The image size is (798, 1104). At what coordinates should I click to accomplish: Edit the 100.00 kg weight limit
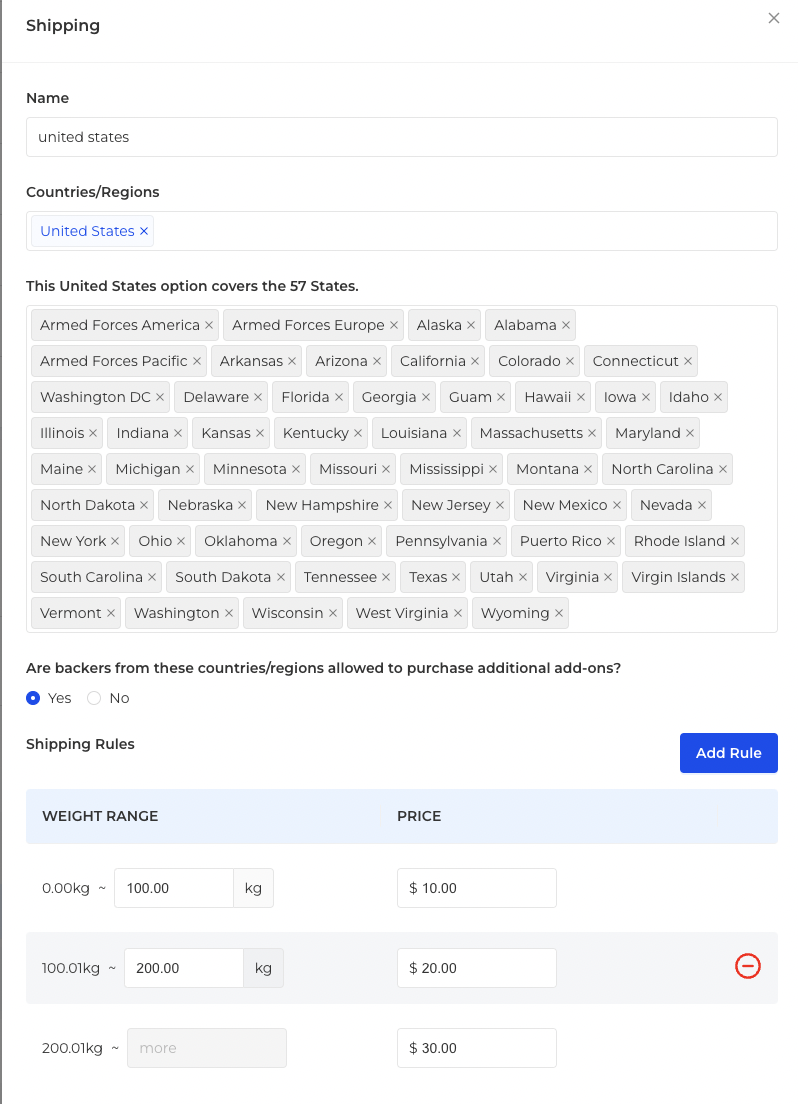pos(173,888)
